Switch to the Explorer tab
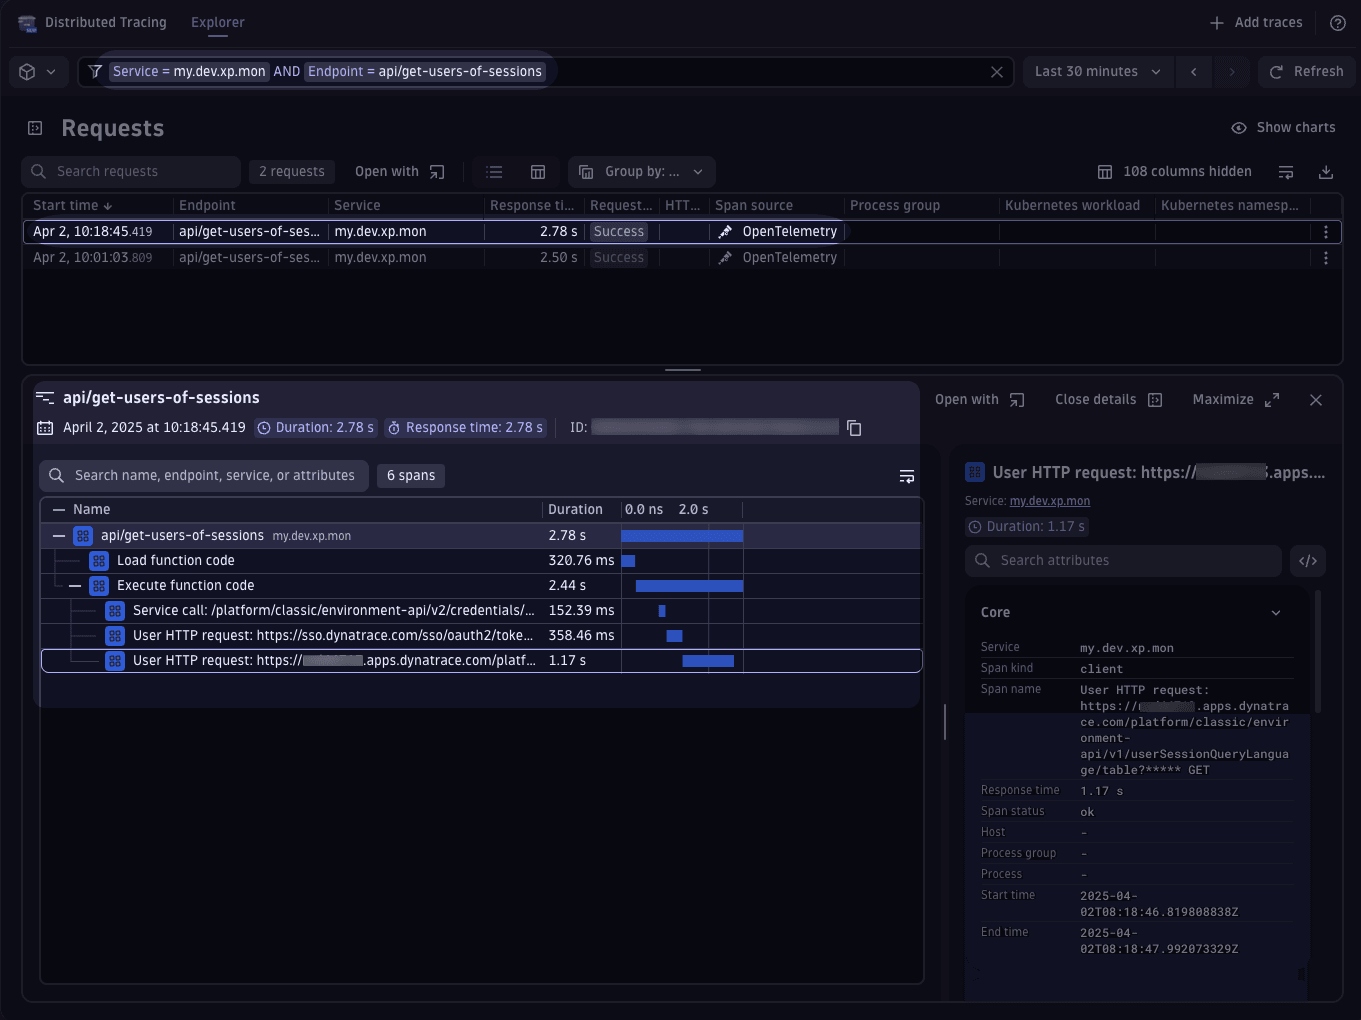The width and height of the screenshot is (1361, 1020). (x=218, y=22)
